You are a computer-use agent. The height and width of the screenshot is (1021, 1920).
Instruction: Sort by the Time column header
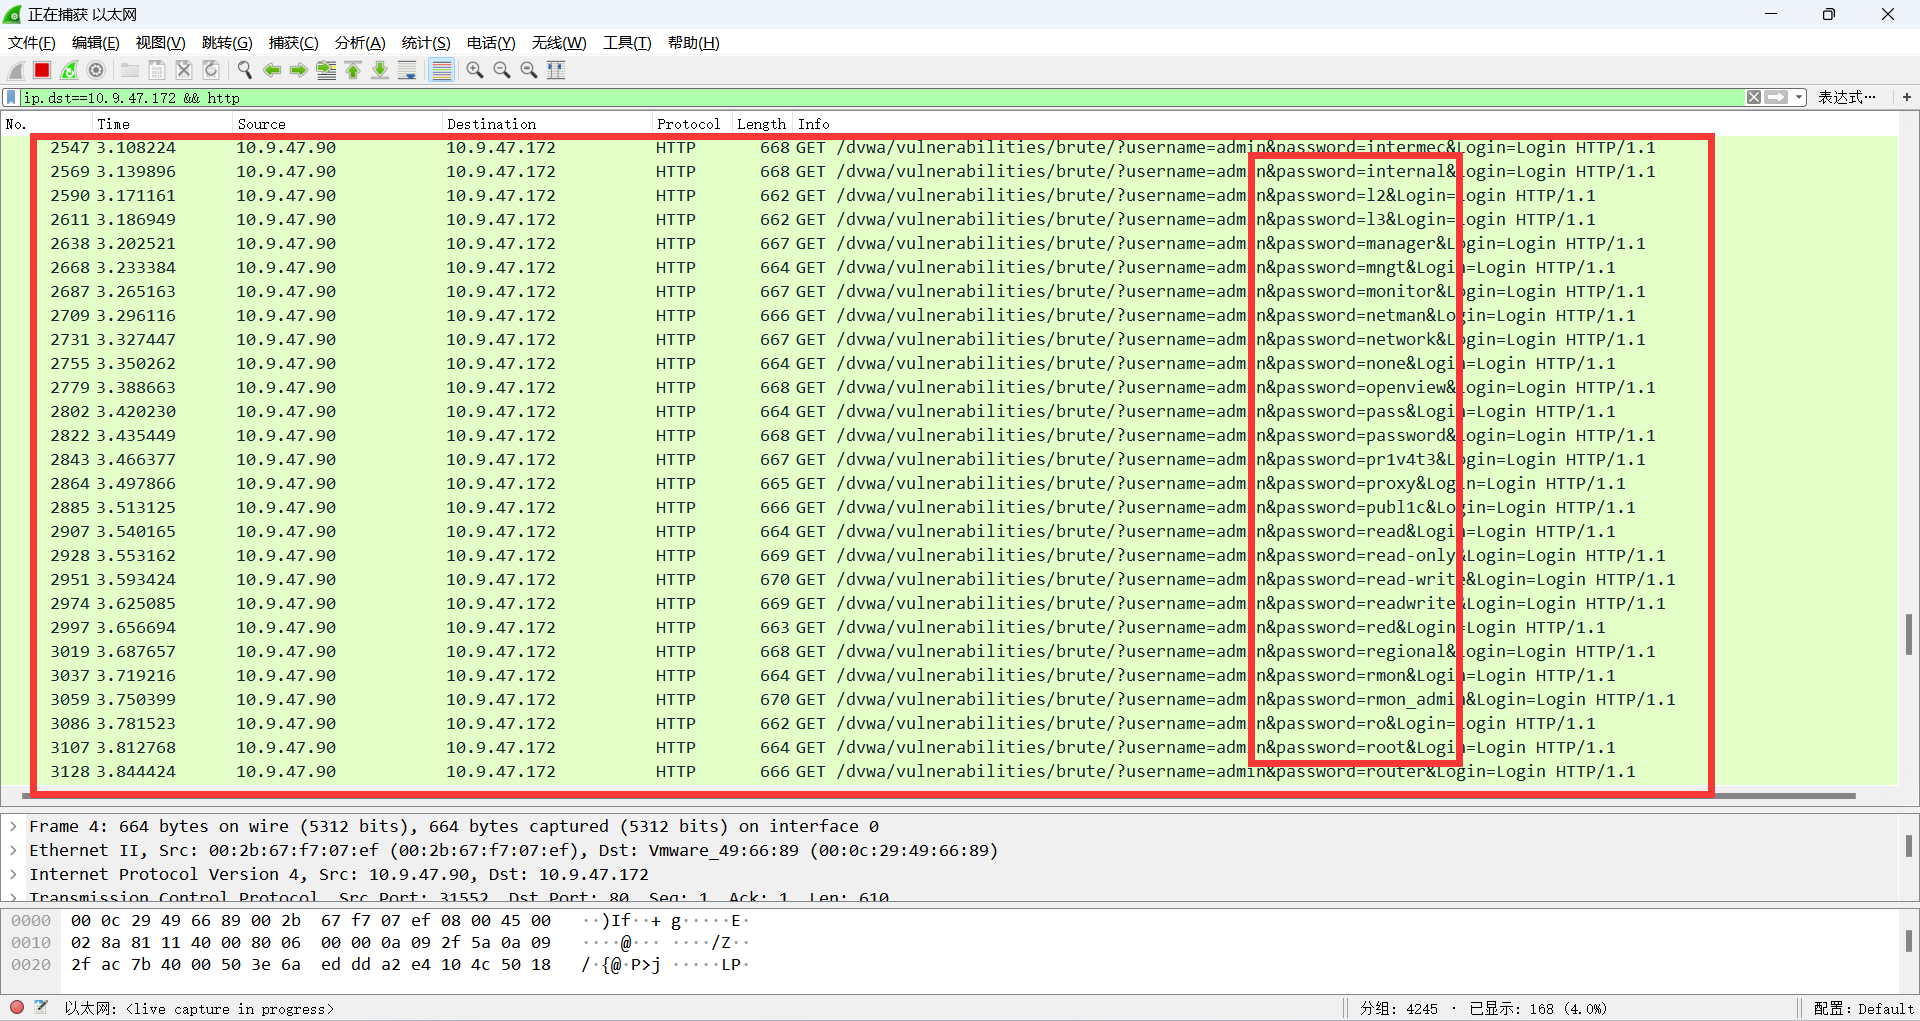[162, 124]
